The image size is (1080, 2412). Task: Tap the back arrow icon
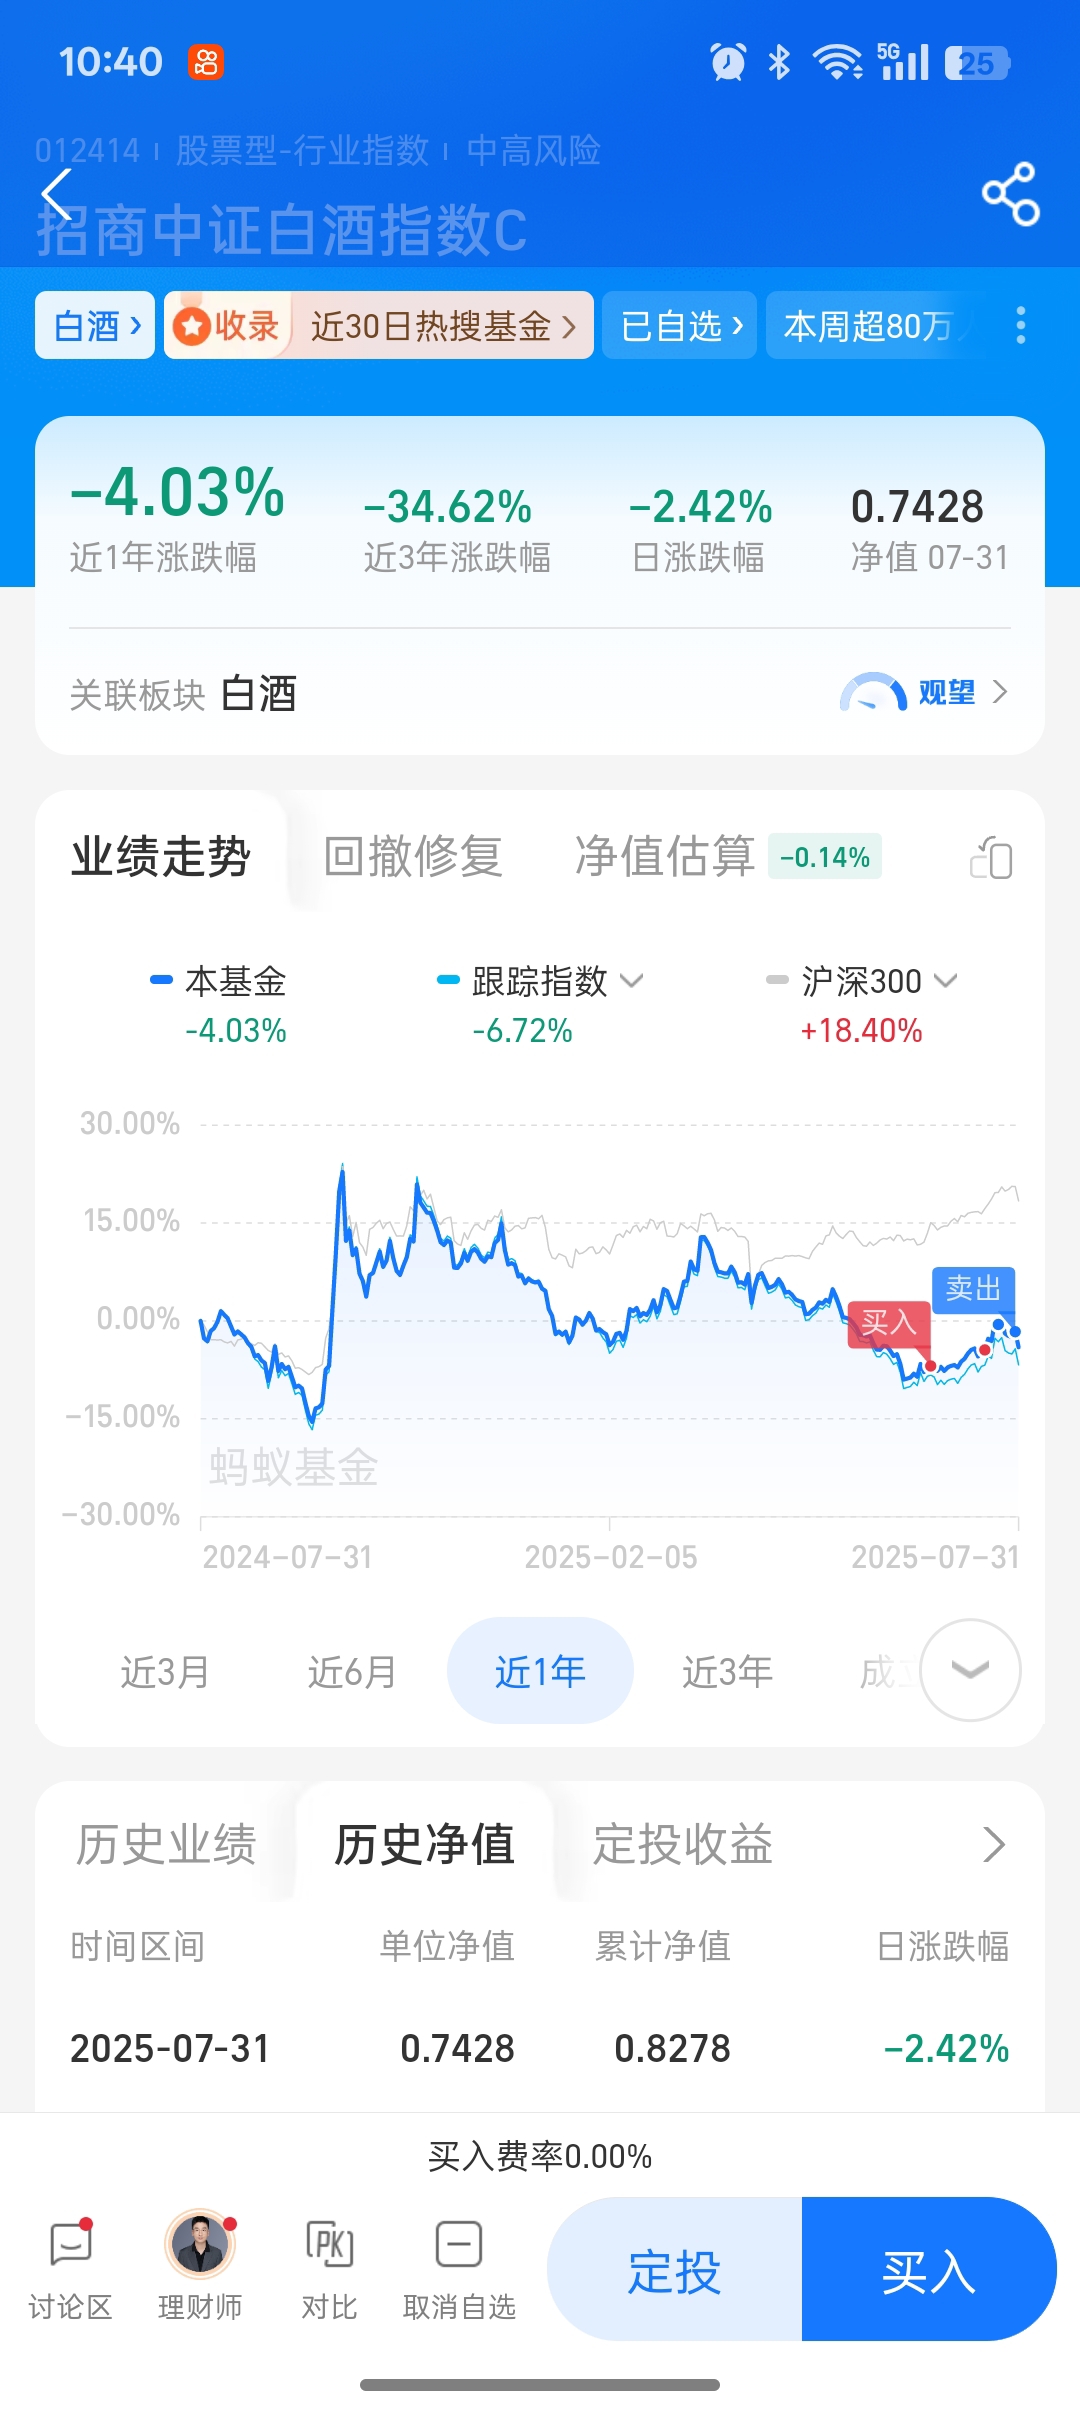57,194
